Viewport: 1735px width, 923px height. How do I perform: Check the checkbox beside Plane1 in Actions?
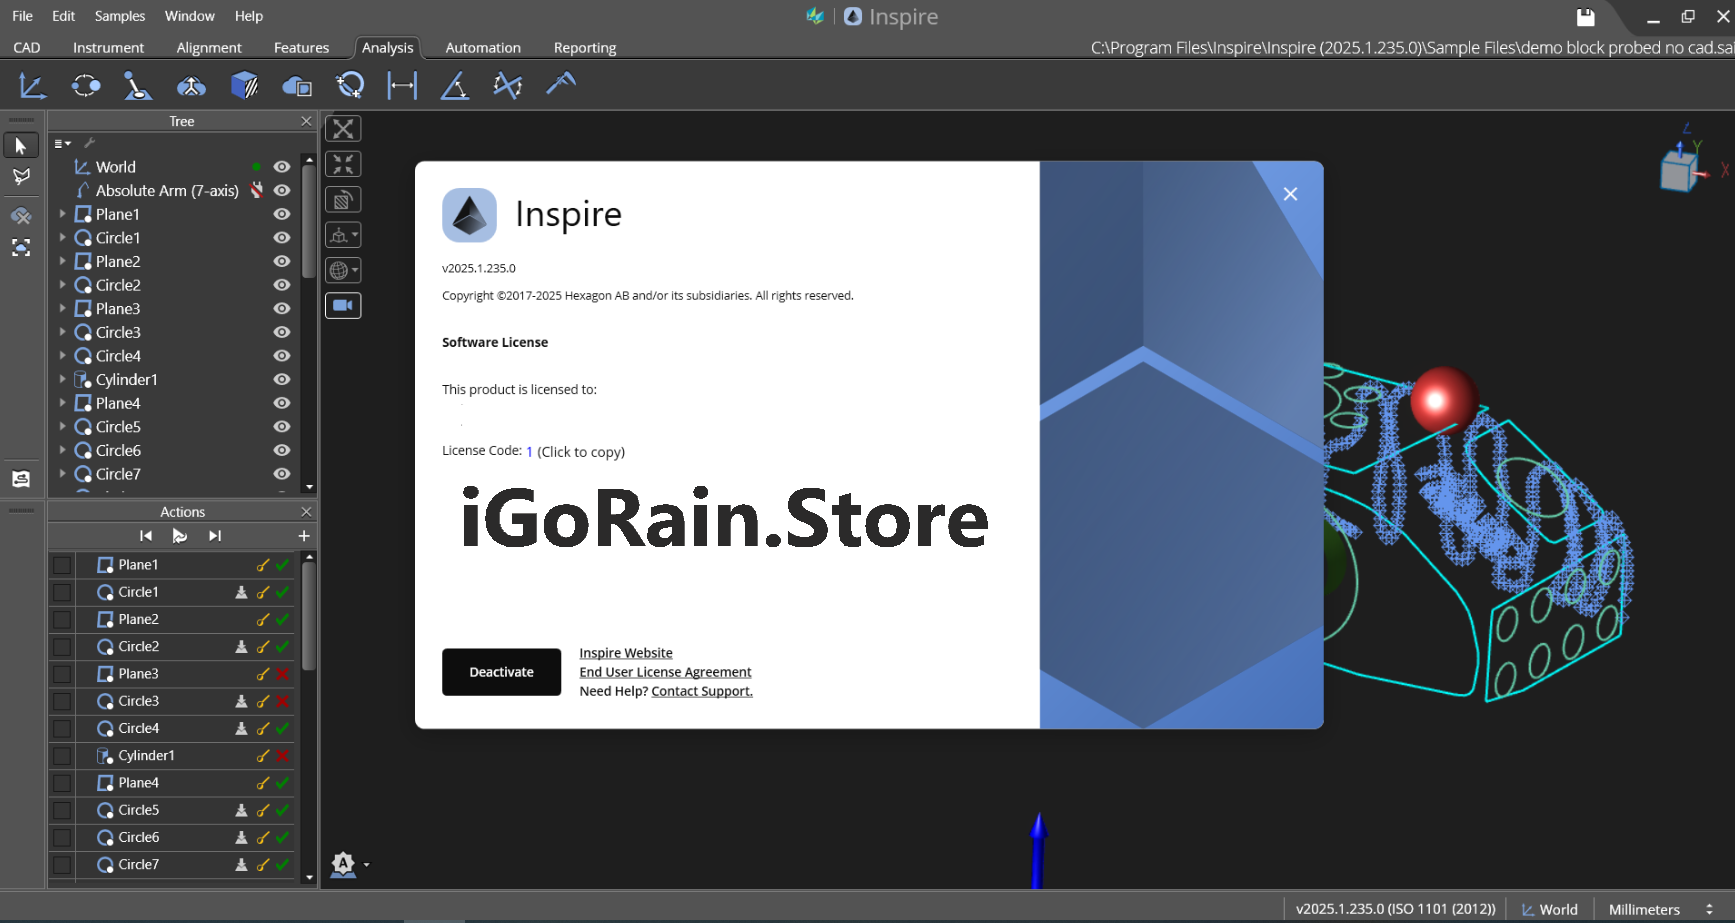click(61, 564)
